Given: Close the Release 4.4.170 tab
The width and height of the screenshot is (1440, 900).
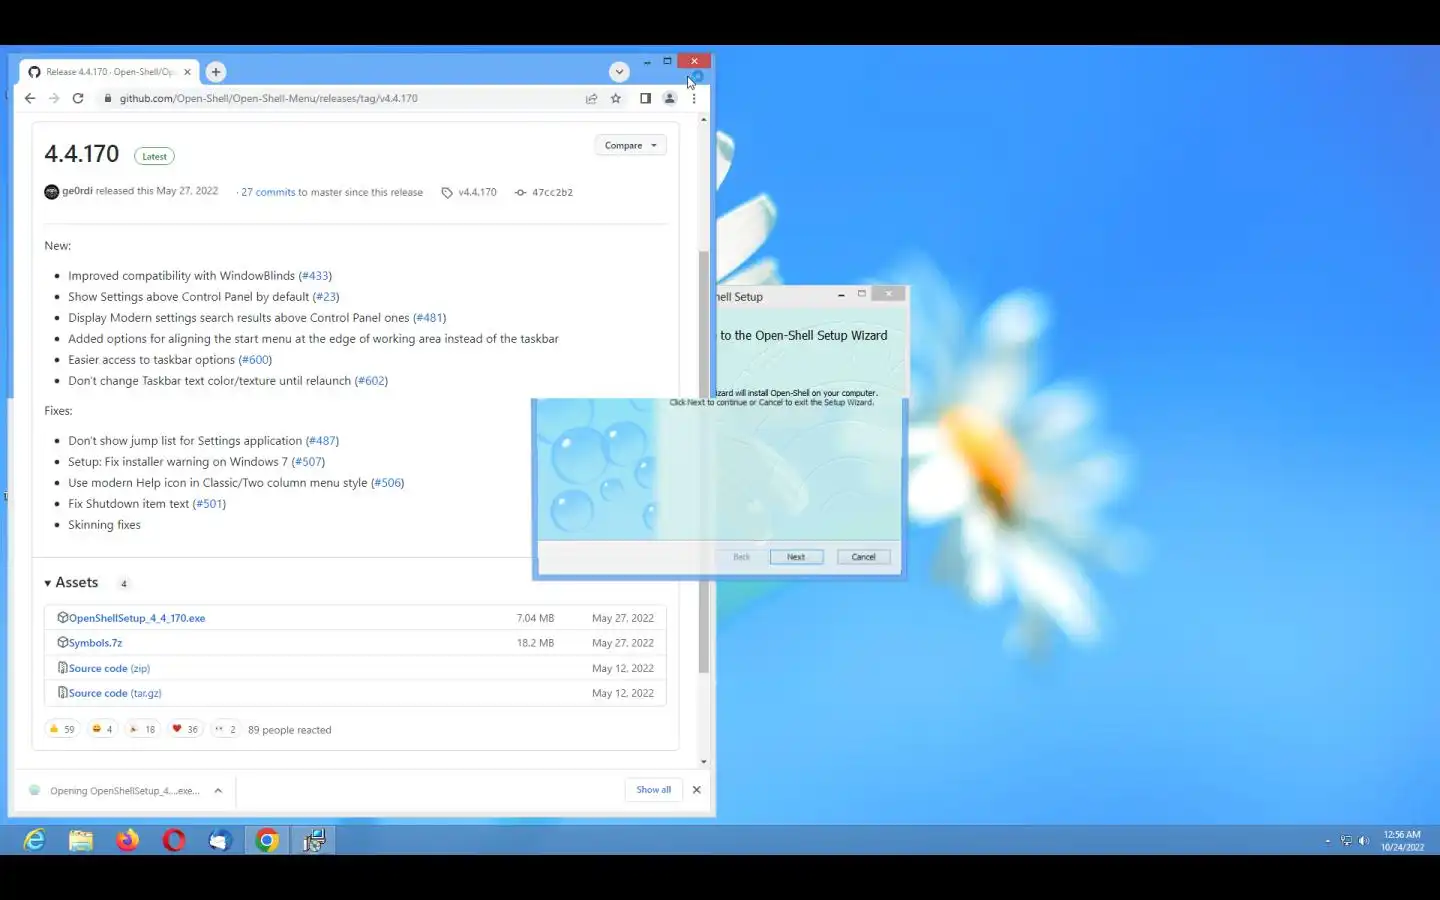Looking at the screenshot, I should coord(187,72).
